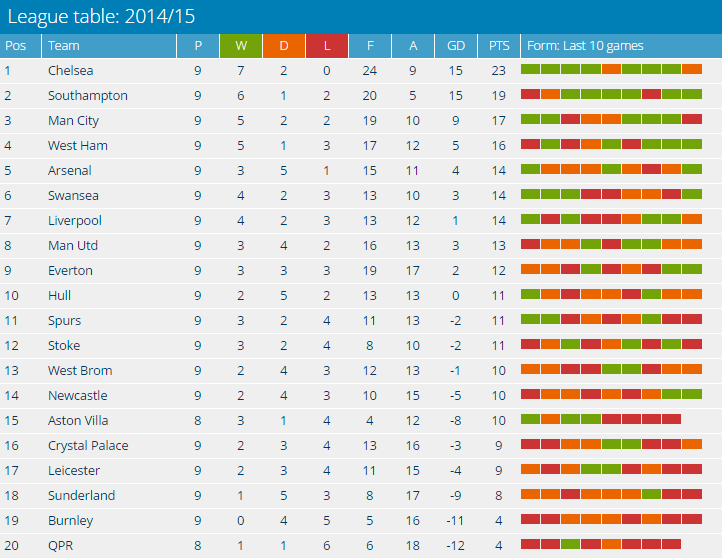
Task: Open the Arsenal team entry
Action: [69, 171]
